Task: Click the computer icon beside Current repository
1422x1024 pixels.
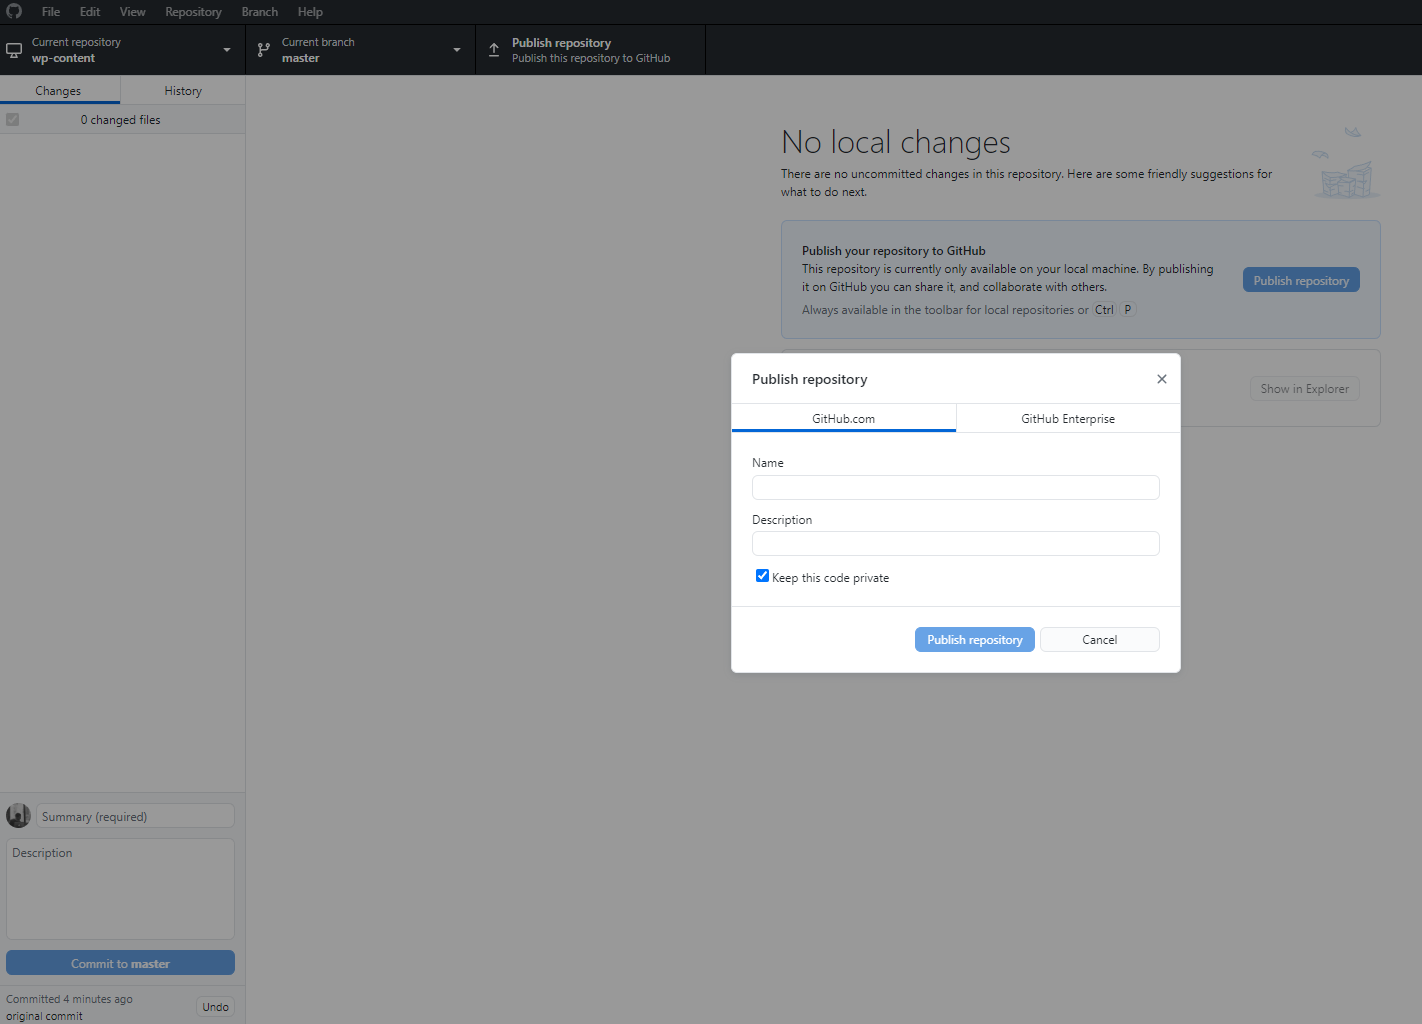Action: 14,50
